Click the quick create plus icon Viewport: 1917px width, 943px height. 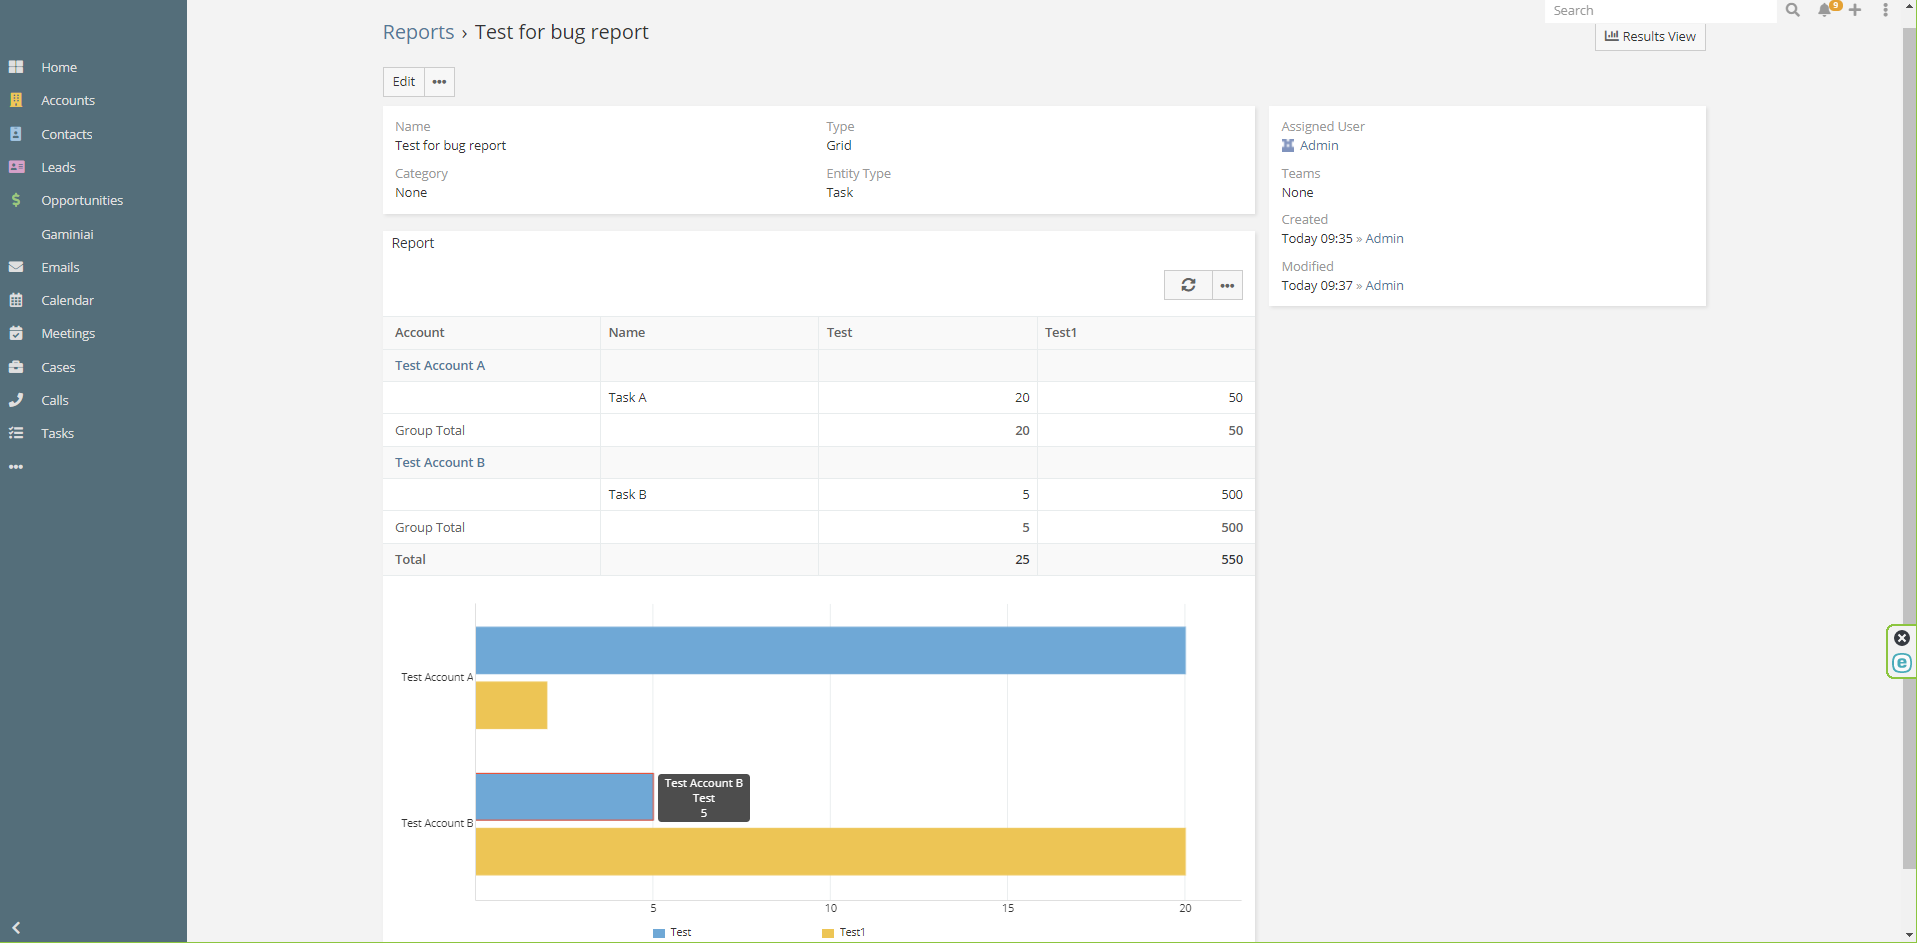point(1855,10)
